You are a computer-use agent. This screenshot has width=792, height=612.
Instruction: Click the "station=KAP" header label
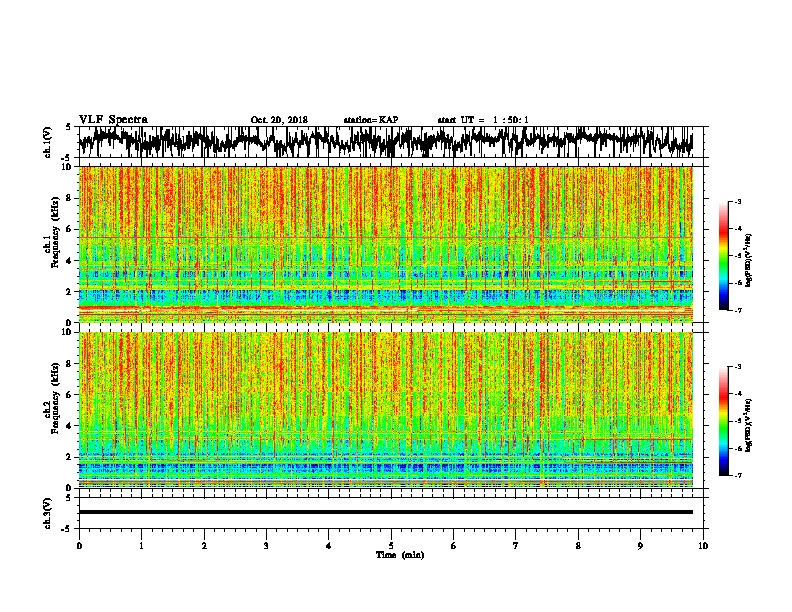pos(371,120)
